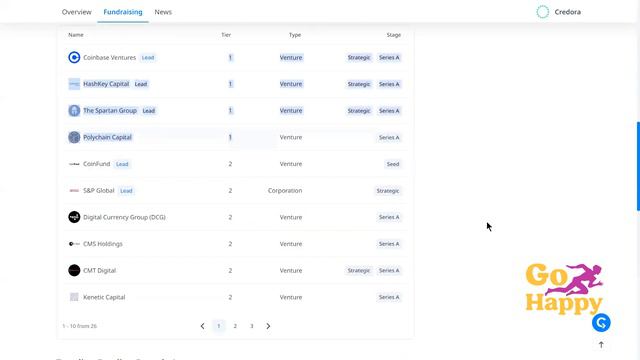Go to pagination page 2
The image size is (640, 360).
pos(235,326)
